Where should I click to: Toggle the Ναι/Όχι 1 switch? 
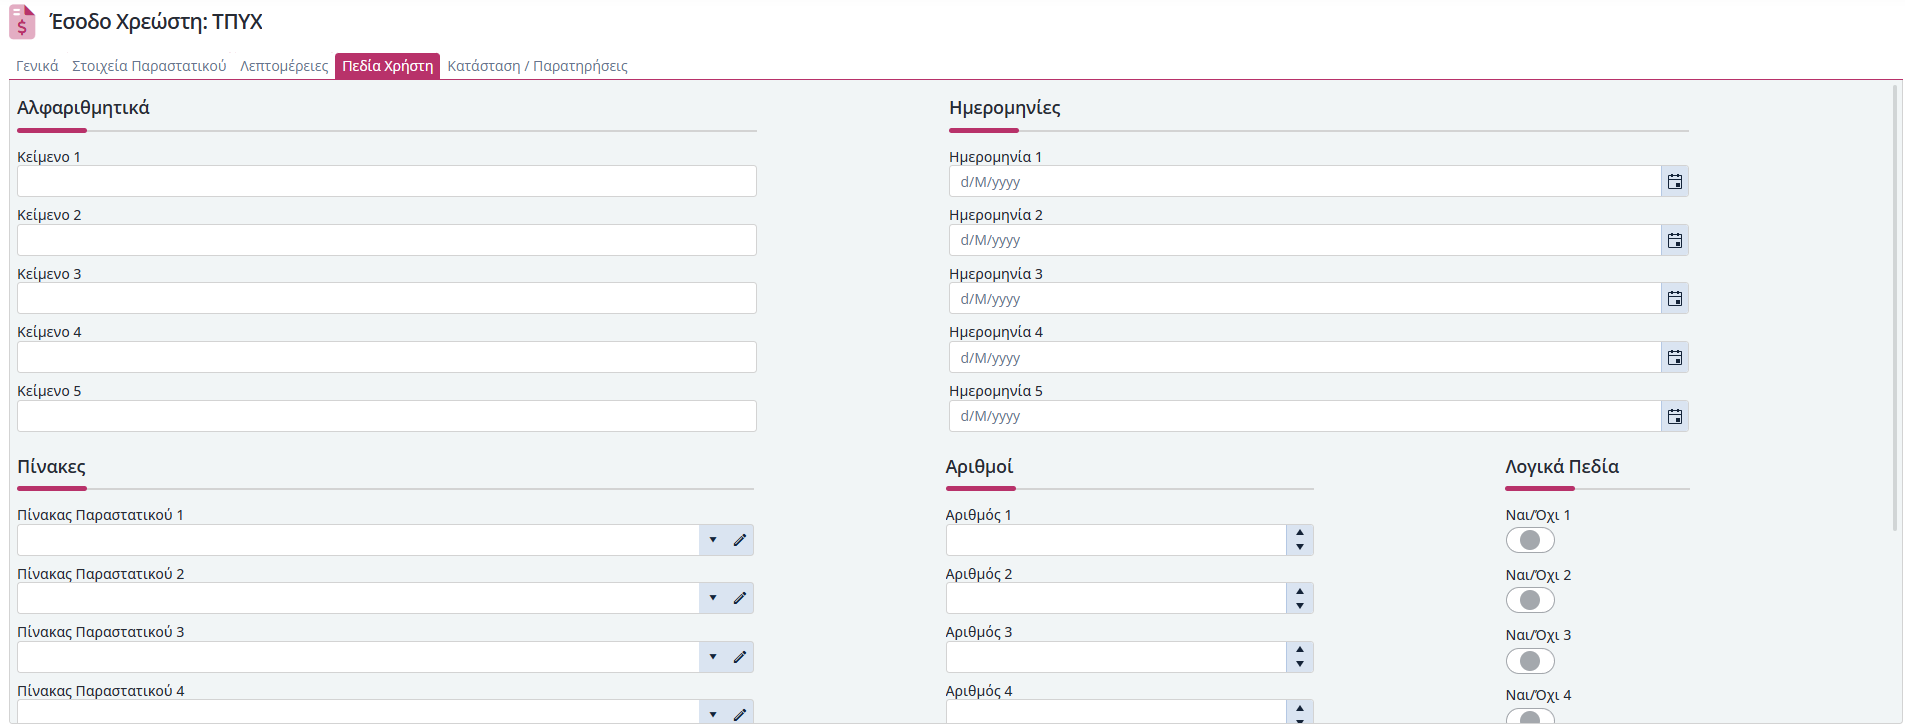pyautogui.click(x=1530, y=540)
